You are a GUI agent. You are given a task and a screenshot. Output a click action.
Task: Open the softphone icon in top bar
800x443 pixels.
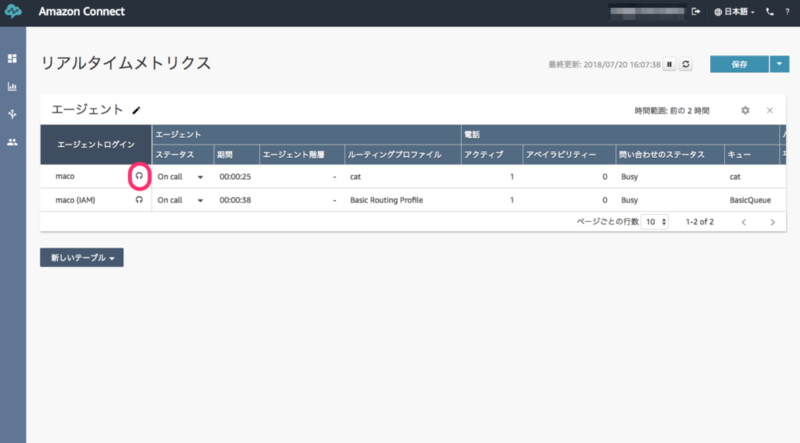point(769,12)
